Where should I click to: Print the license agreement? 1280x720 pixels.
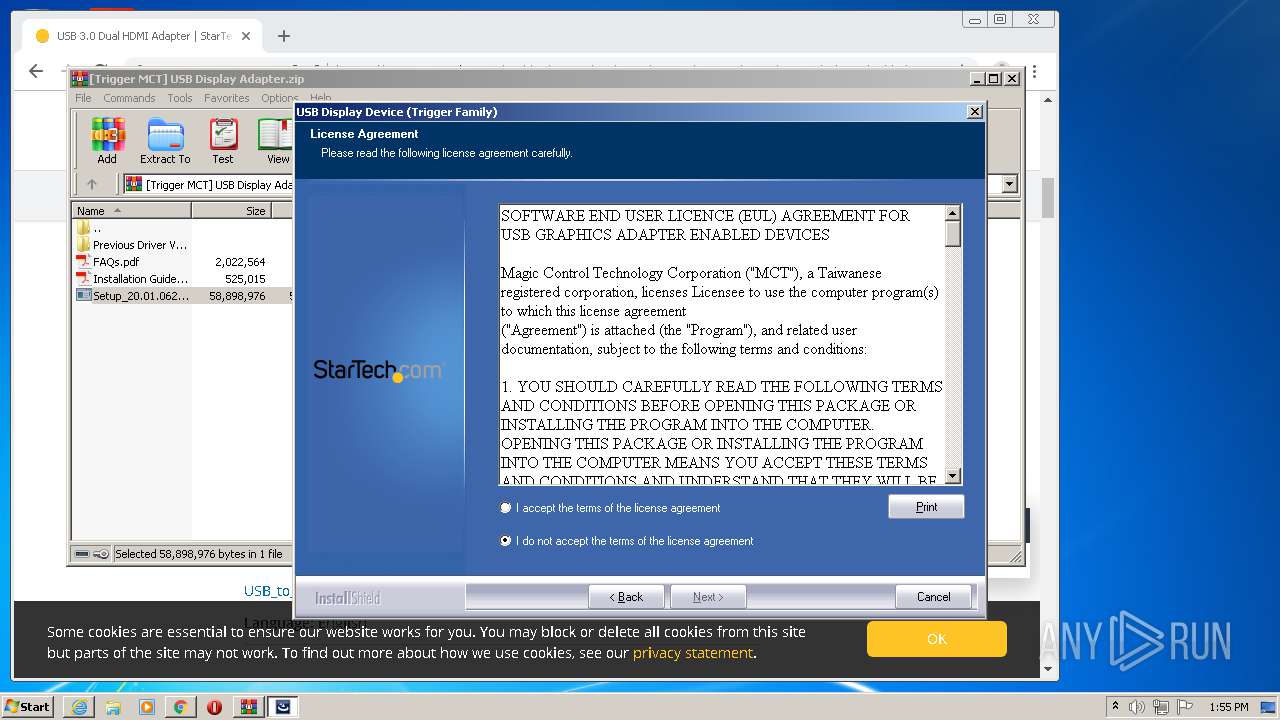(926, 507)
